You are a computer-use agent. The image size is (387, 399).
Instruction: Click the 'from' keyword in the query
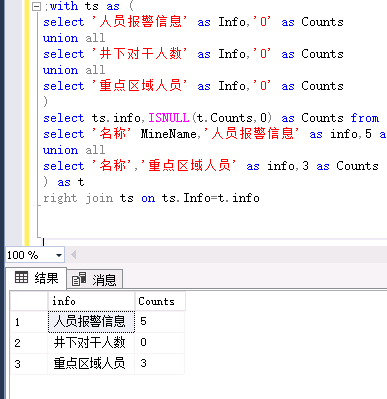coord(365,118)
